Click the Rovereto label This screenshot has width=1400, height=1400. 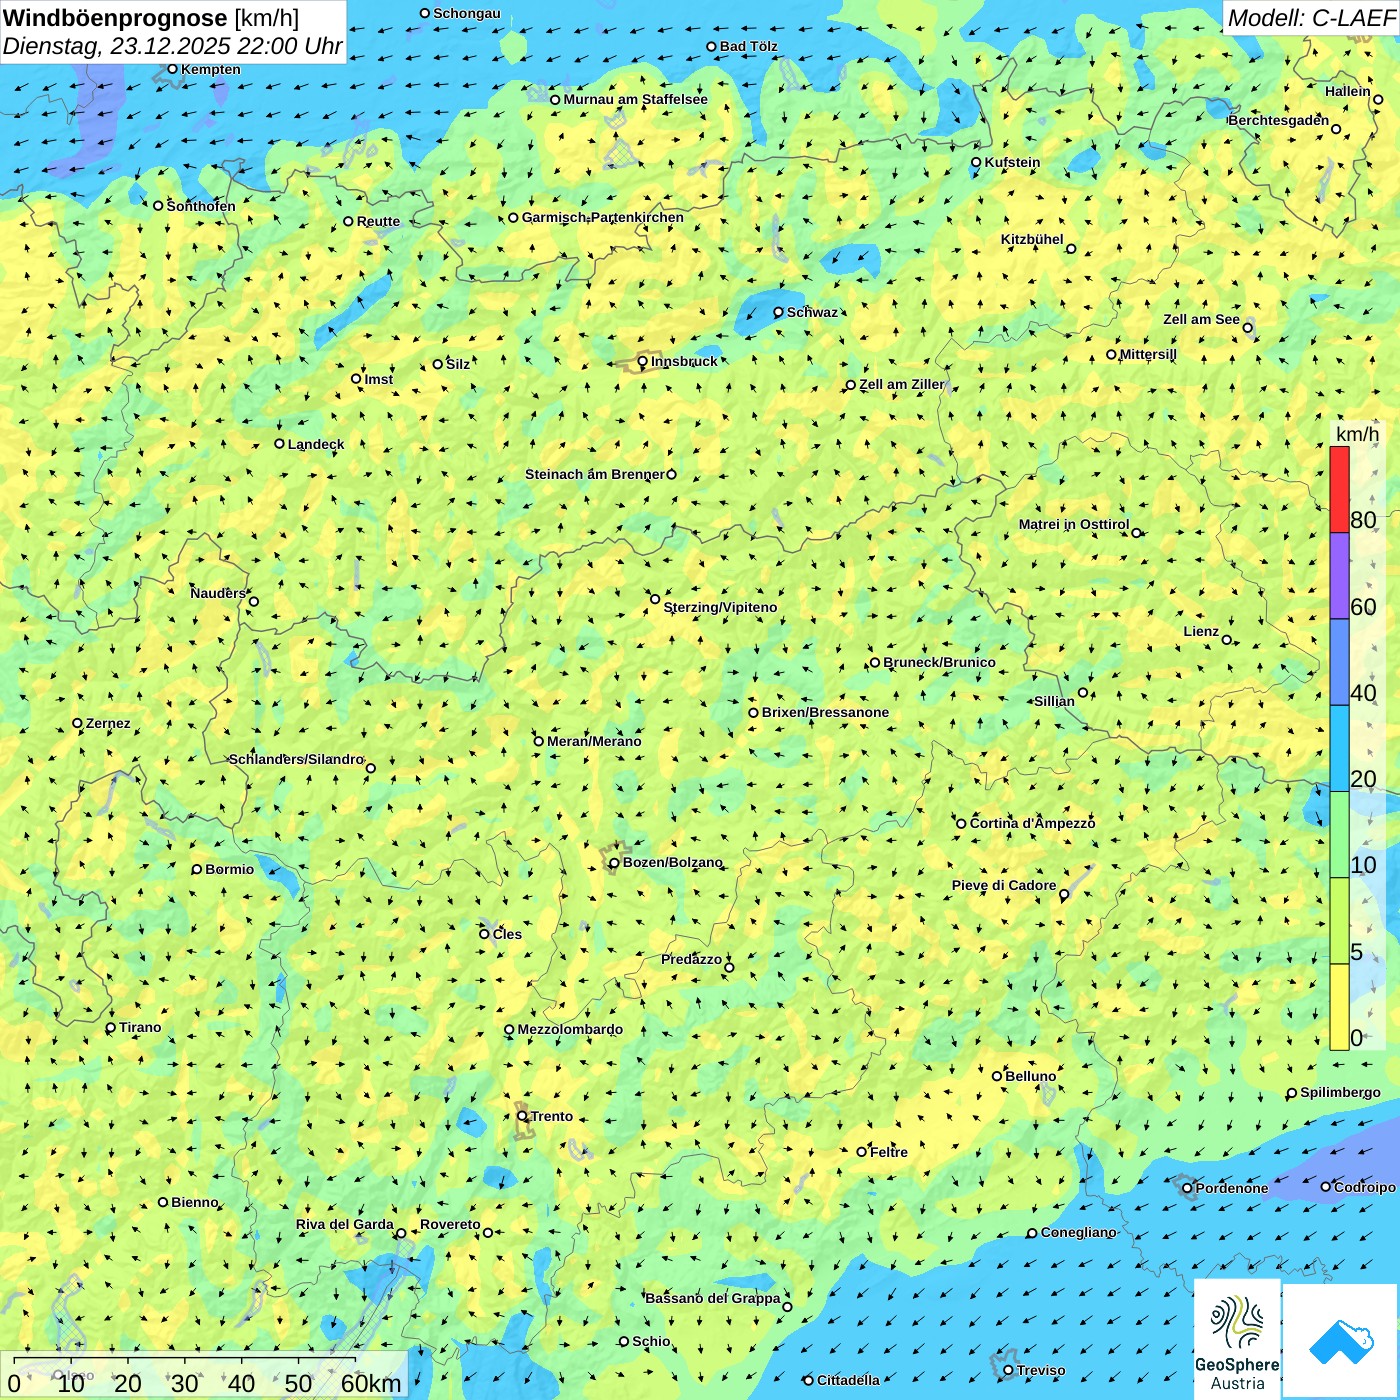coord(450,1224)
